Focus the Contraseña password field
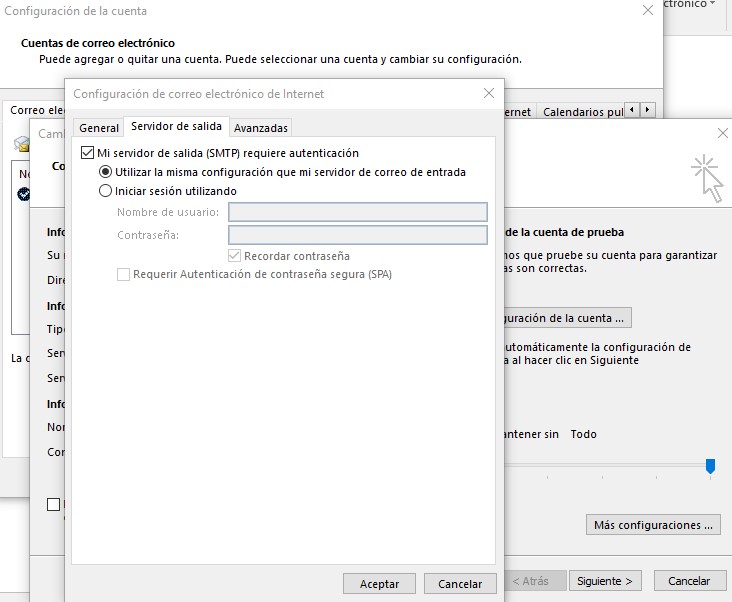Screen dimensions: 732x602 358,235
